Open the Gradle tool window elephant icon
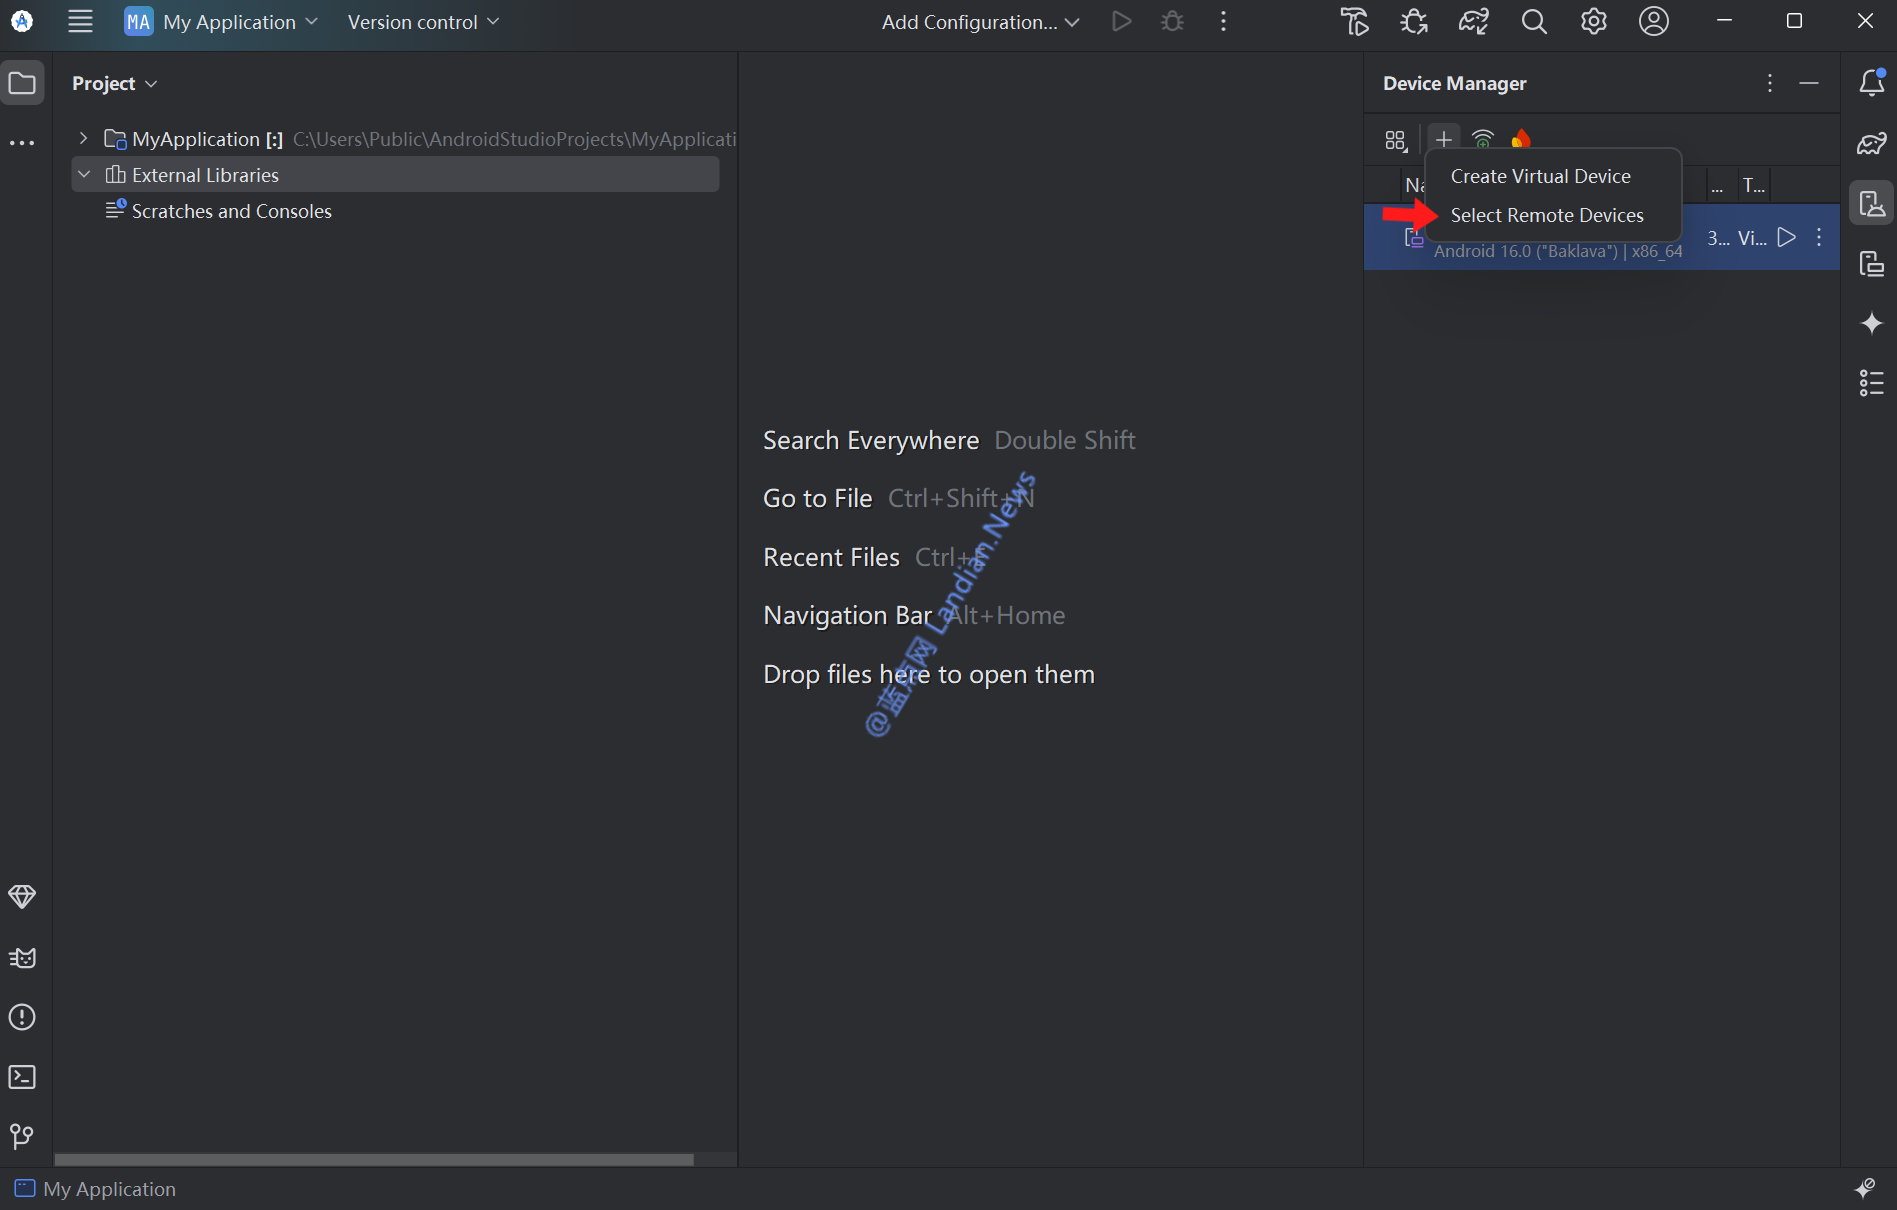 (1872, 144)
